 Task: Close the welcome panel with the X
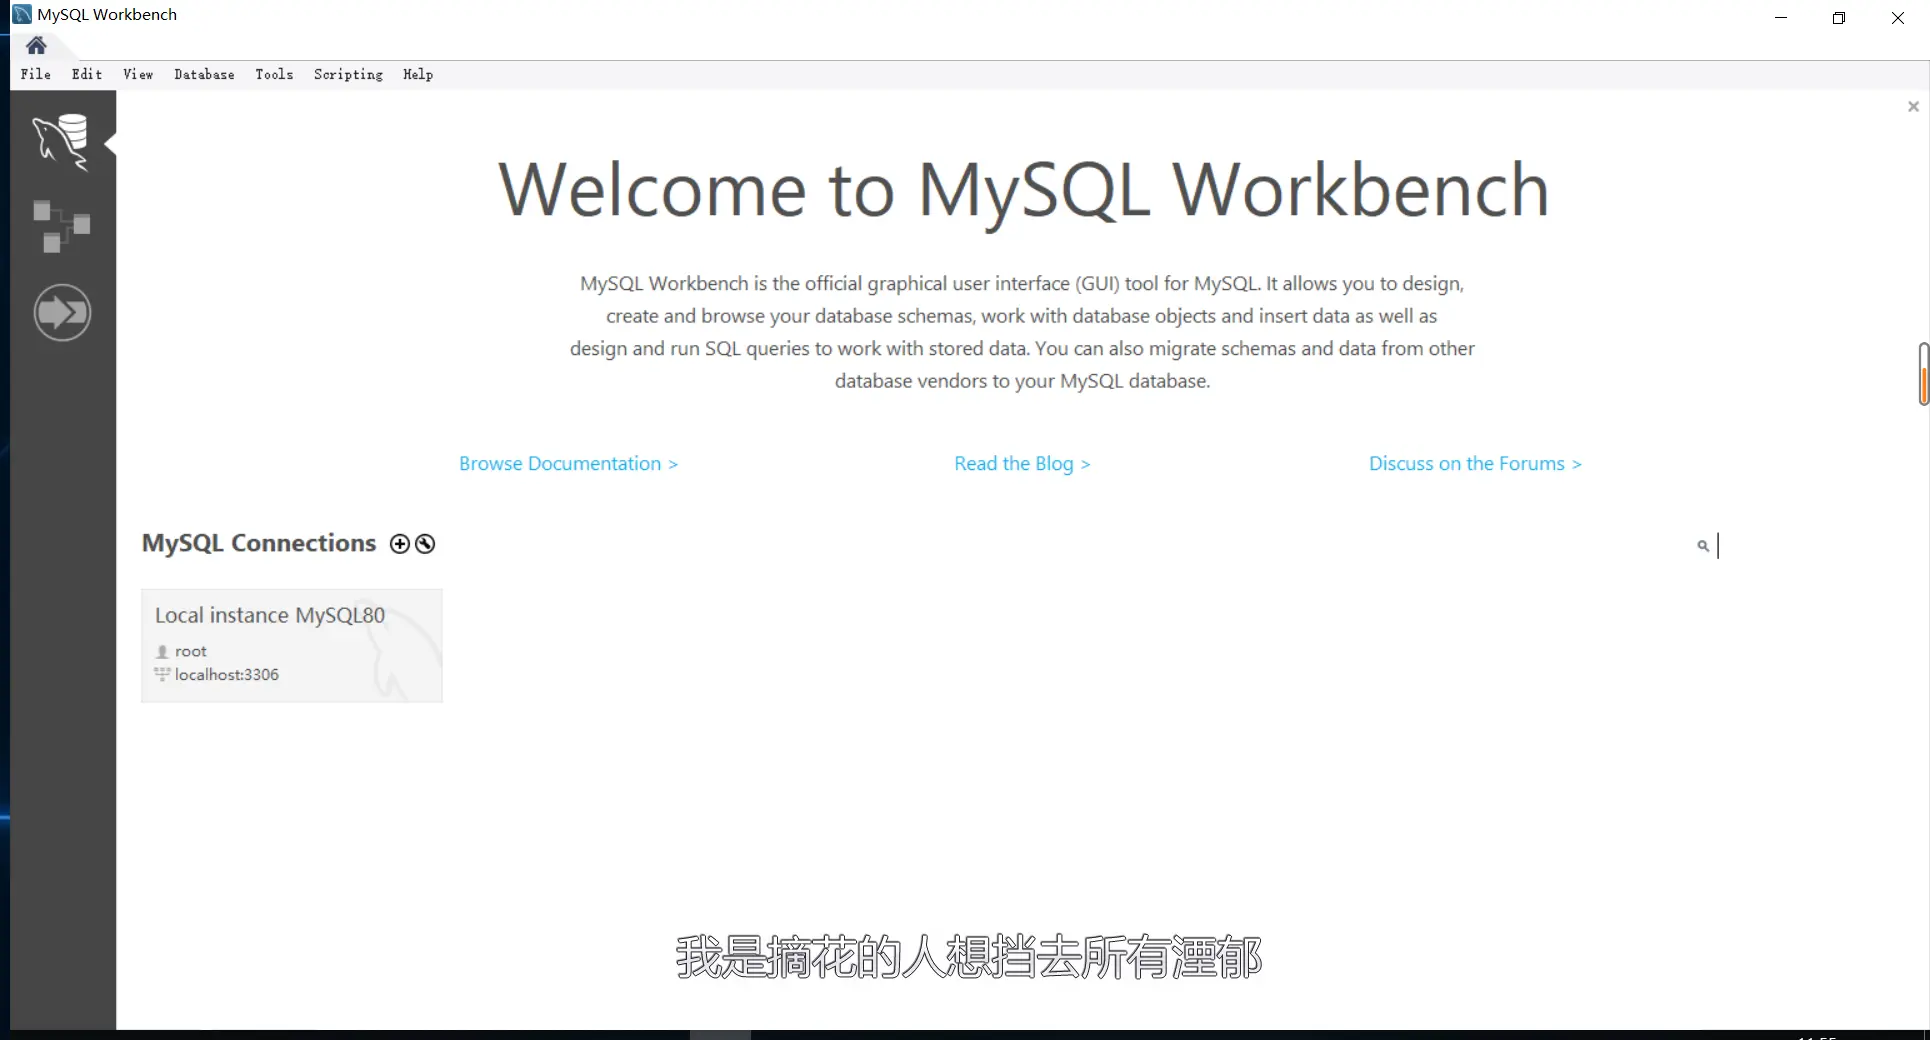point(1913,107)
